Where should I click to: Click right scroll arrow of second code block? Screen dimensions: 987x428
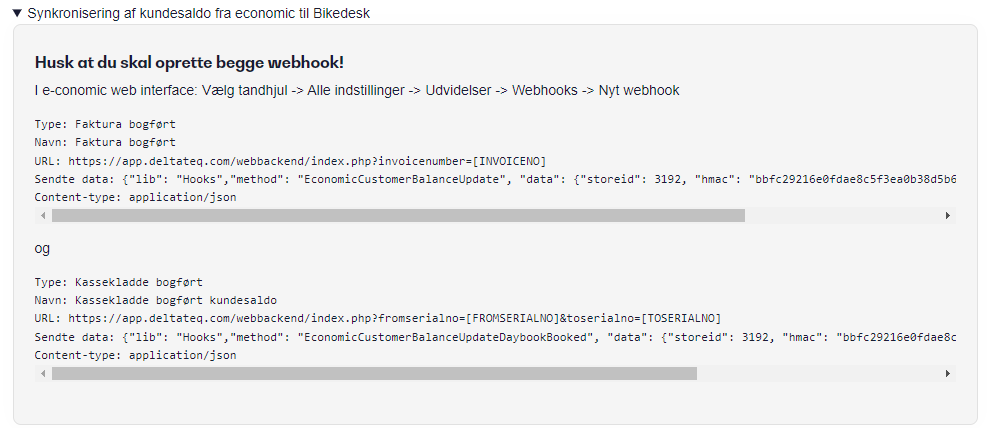point(948,374)
